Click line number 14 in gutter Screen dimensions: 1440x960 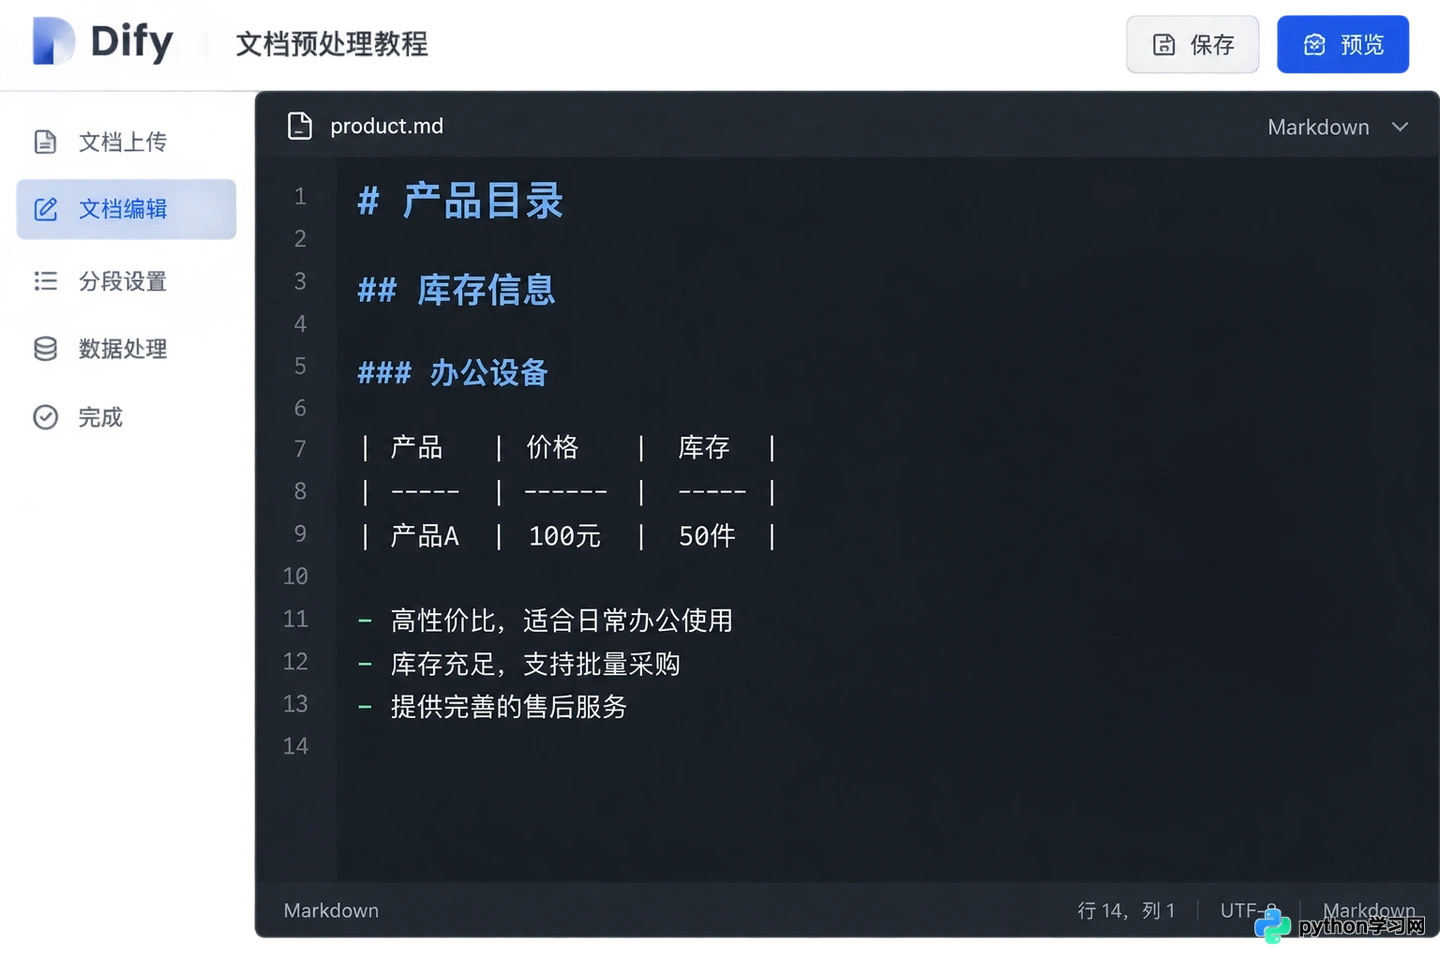pyautogui.click(x=296, y=746)
